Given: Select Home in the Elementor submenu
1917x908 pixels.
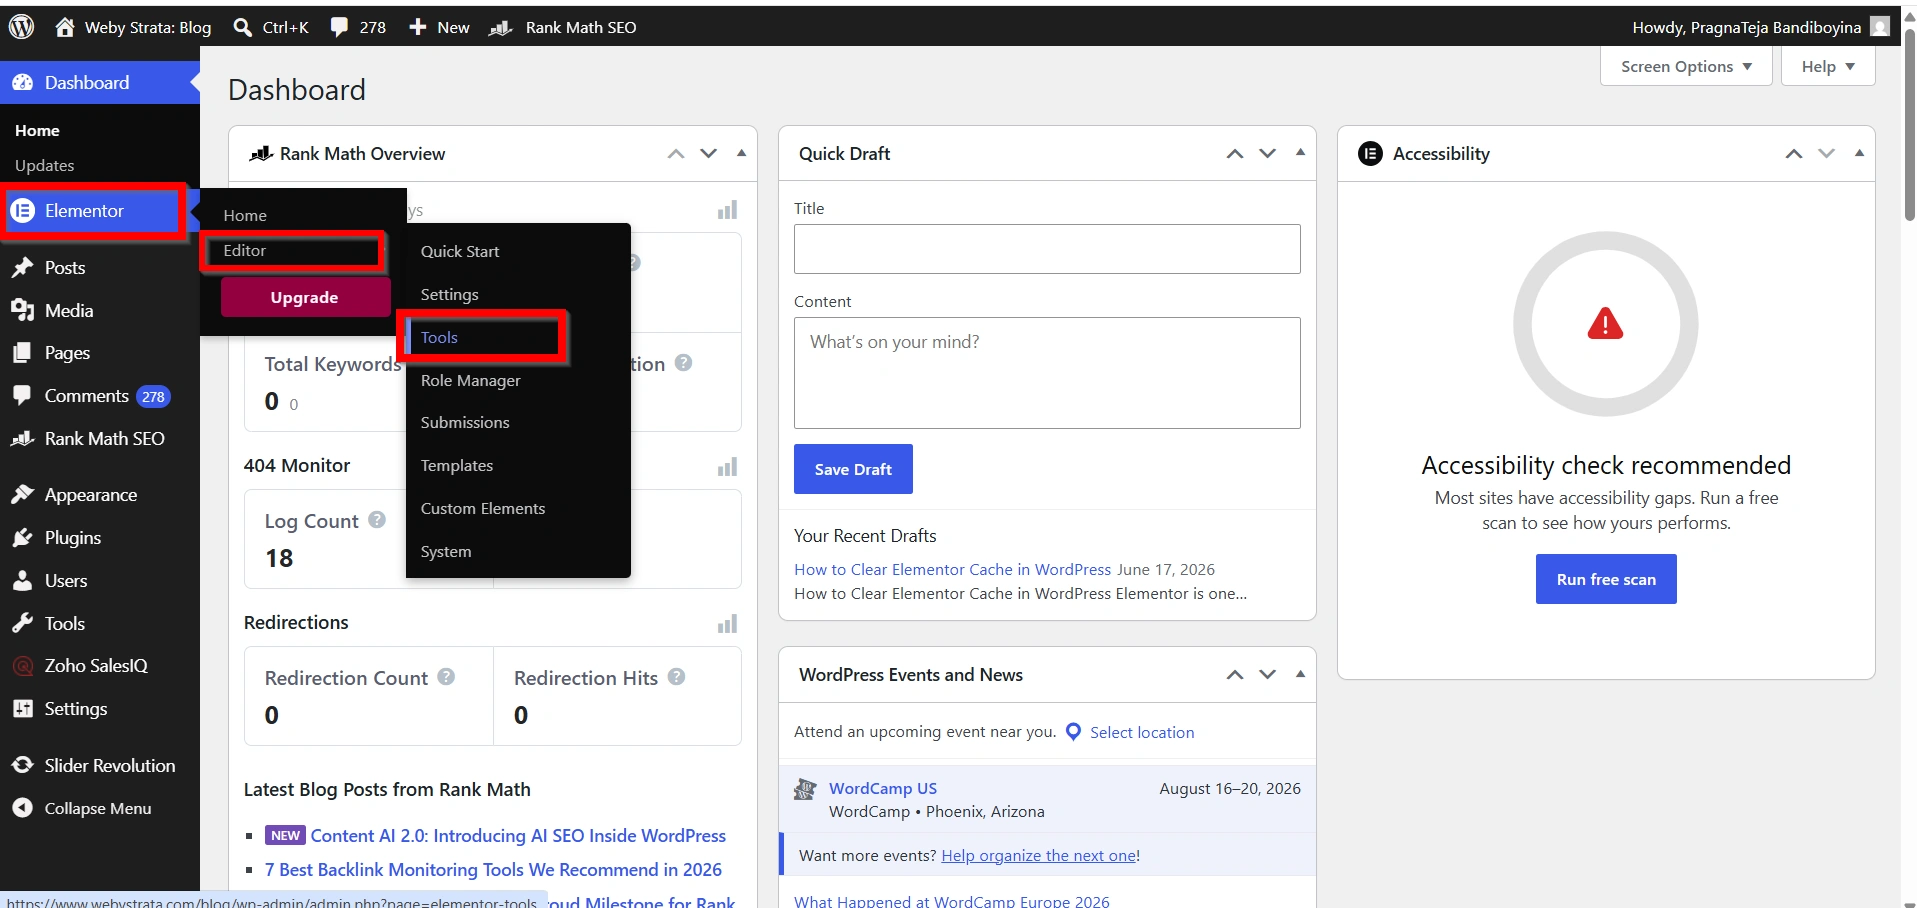Looking at the screenshot, I should [245, 215].
